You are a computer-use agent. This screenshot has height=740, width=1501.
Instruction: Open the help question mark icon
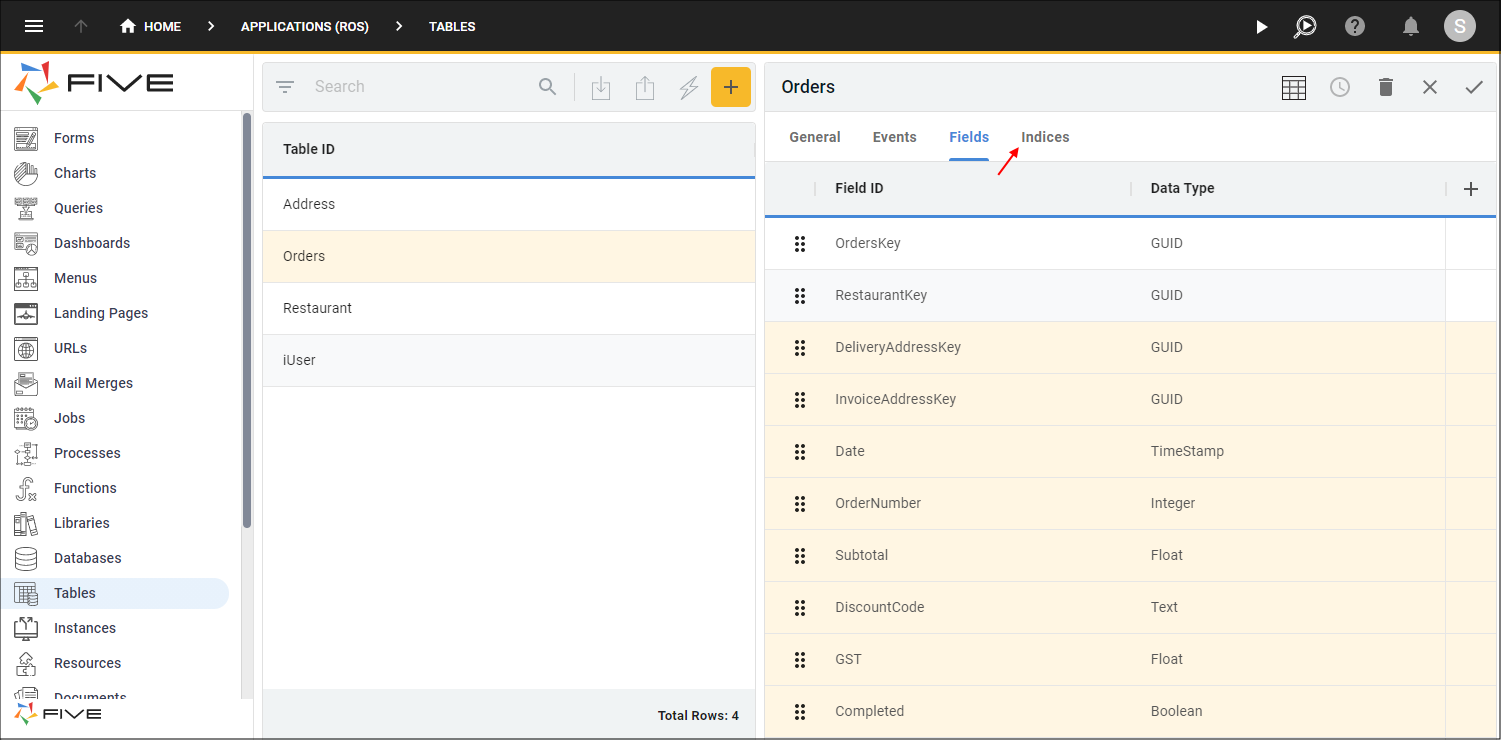click(x=1355, y=26)
